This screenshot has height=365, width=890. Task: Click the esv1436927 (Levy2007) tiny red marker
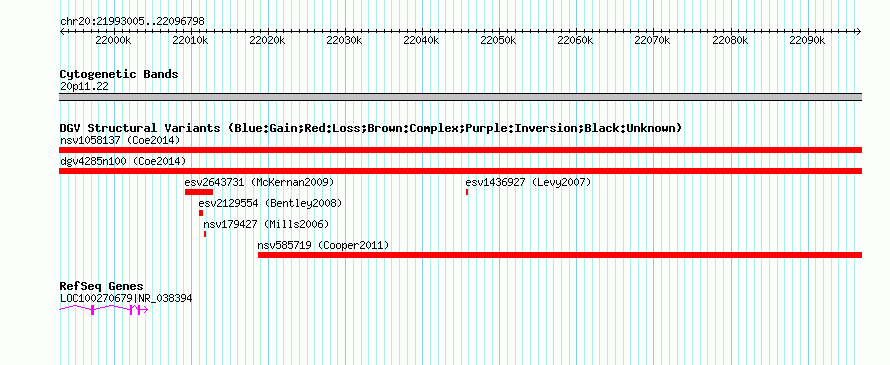pyautogui.click(x=467, y=192)
